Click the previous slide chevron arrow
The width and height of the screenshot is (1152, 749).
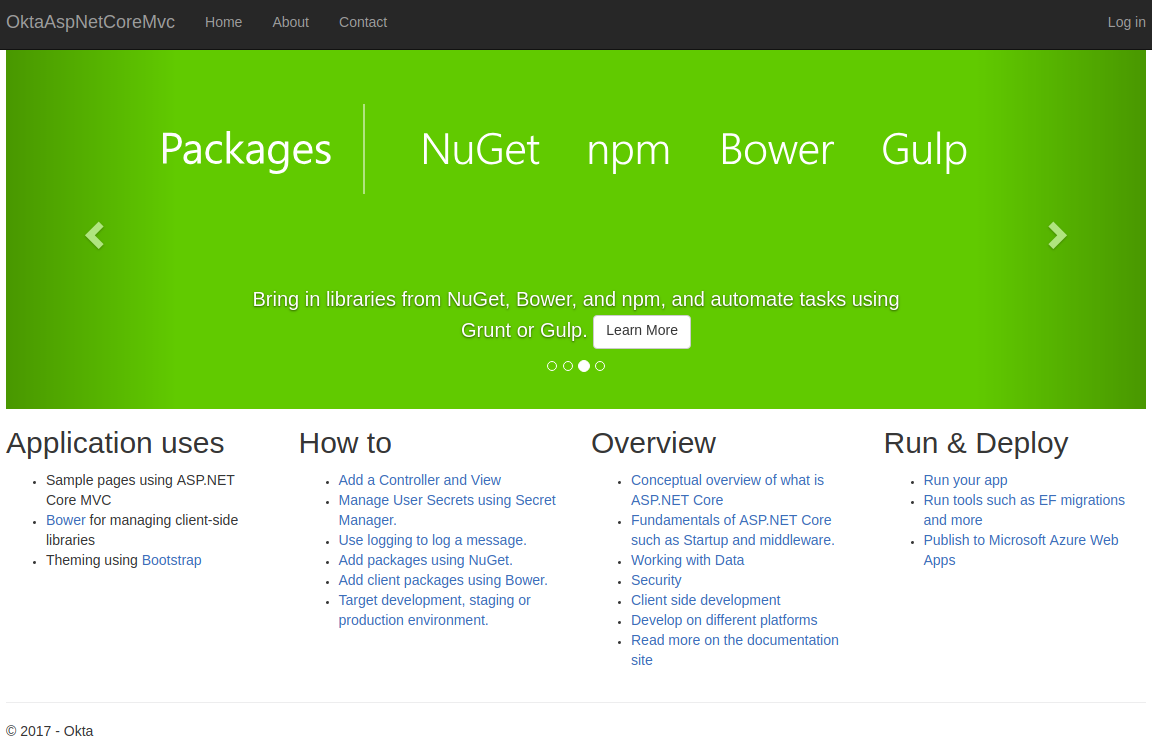(x=94, y=235)
